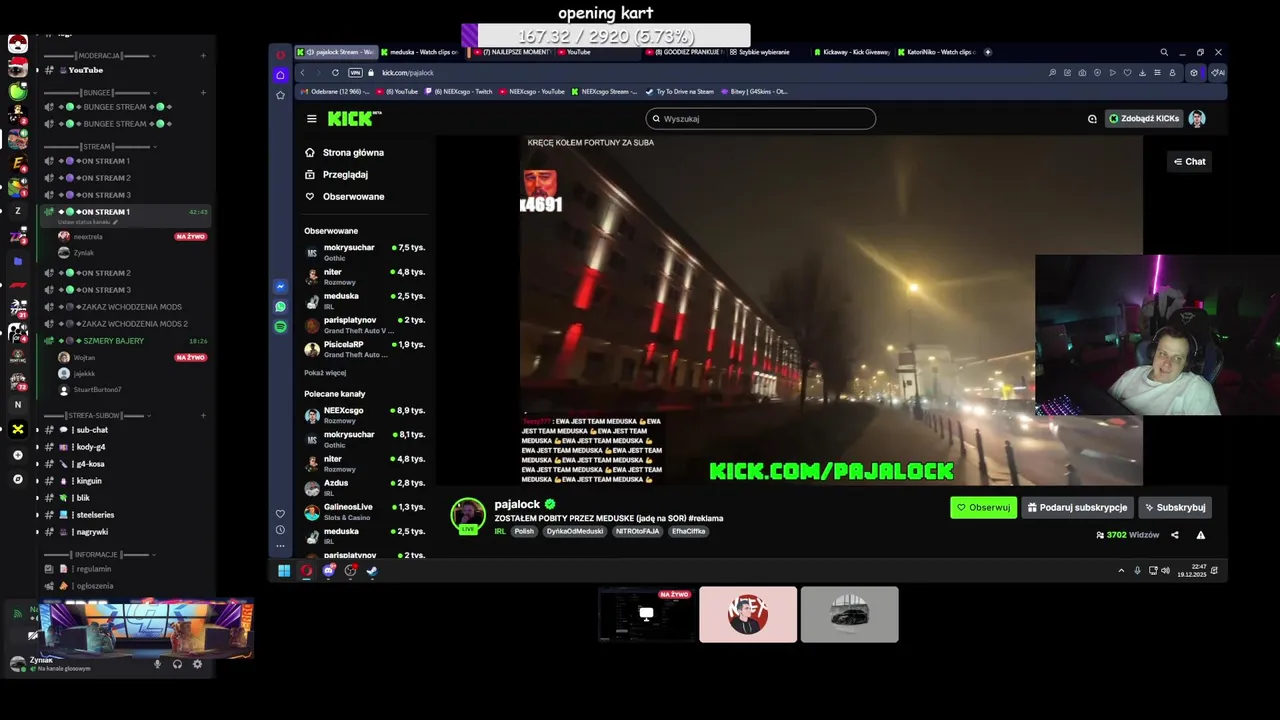
Task: Toggle Discord headphones deafen
Action: [177, 664]
